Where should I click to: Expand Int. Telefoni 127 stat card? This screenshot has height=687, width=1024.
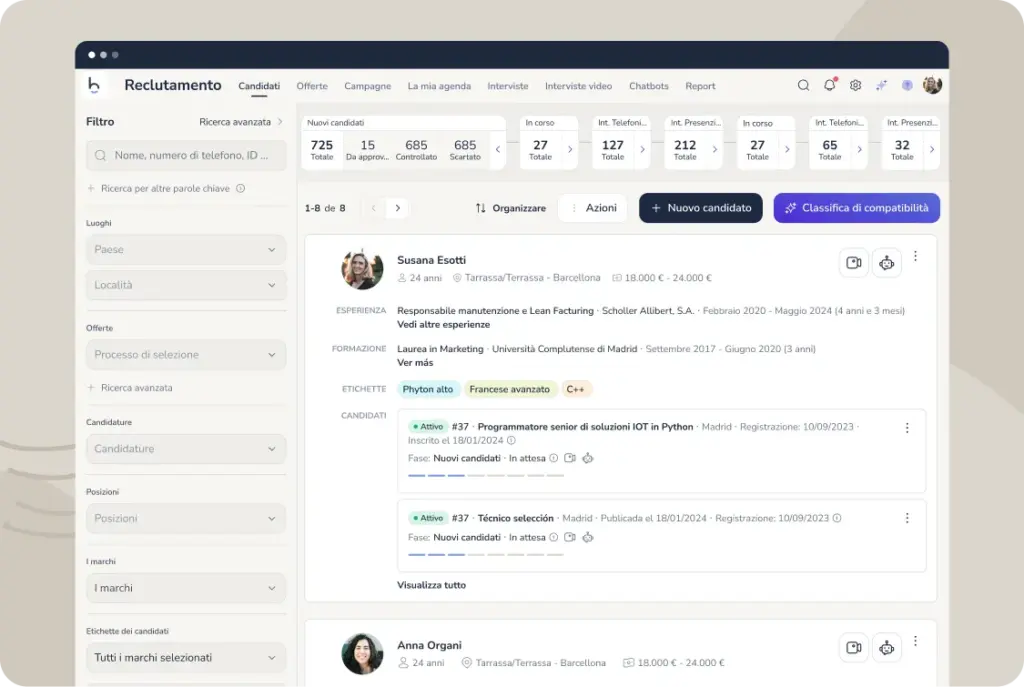[643, 150]
